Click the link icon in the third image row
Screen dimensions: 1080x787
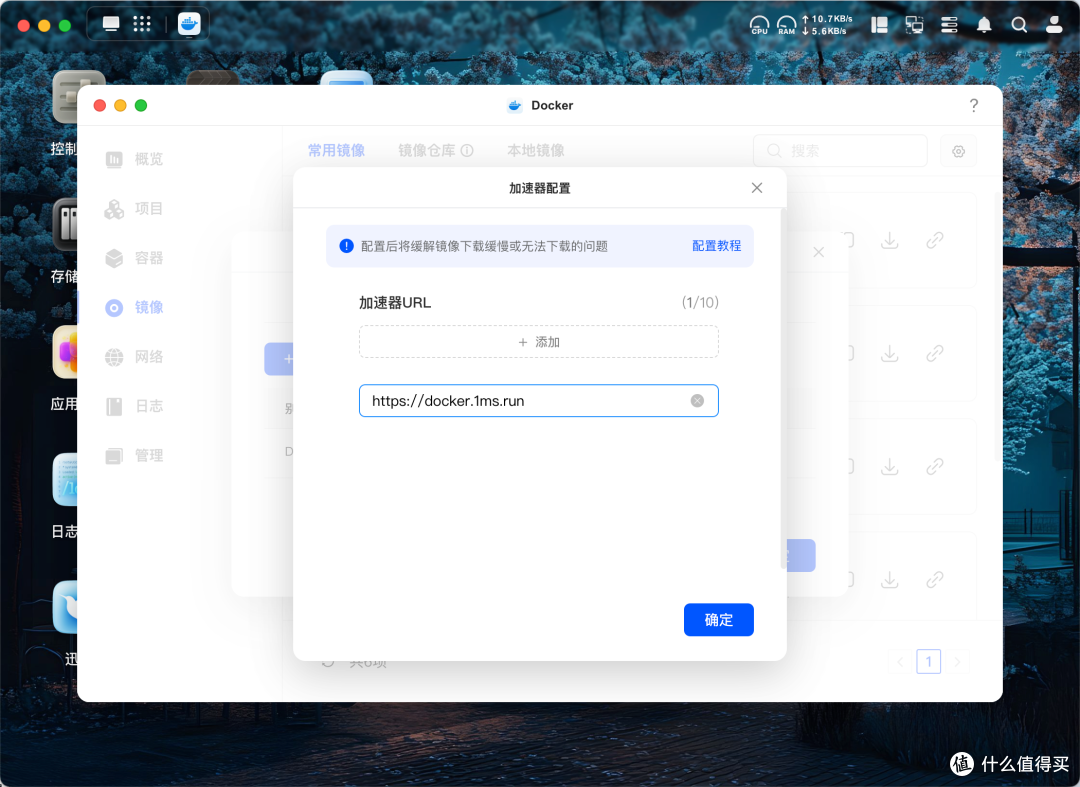pos(935,466)
